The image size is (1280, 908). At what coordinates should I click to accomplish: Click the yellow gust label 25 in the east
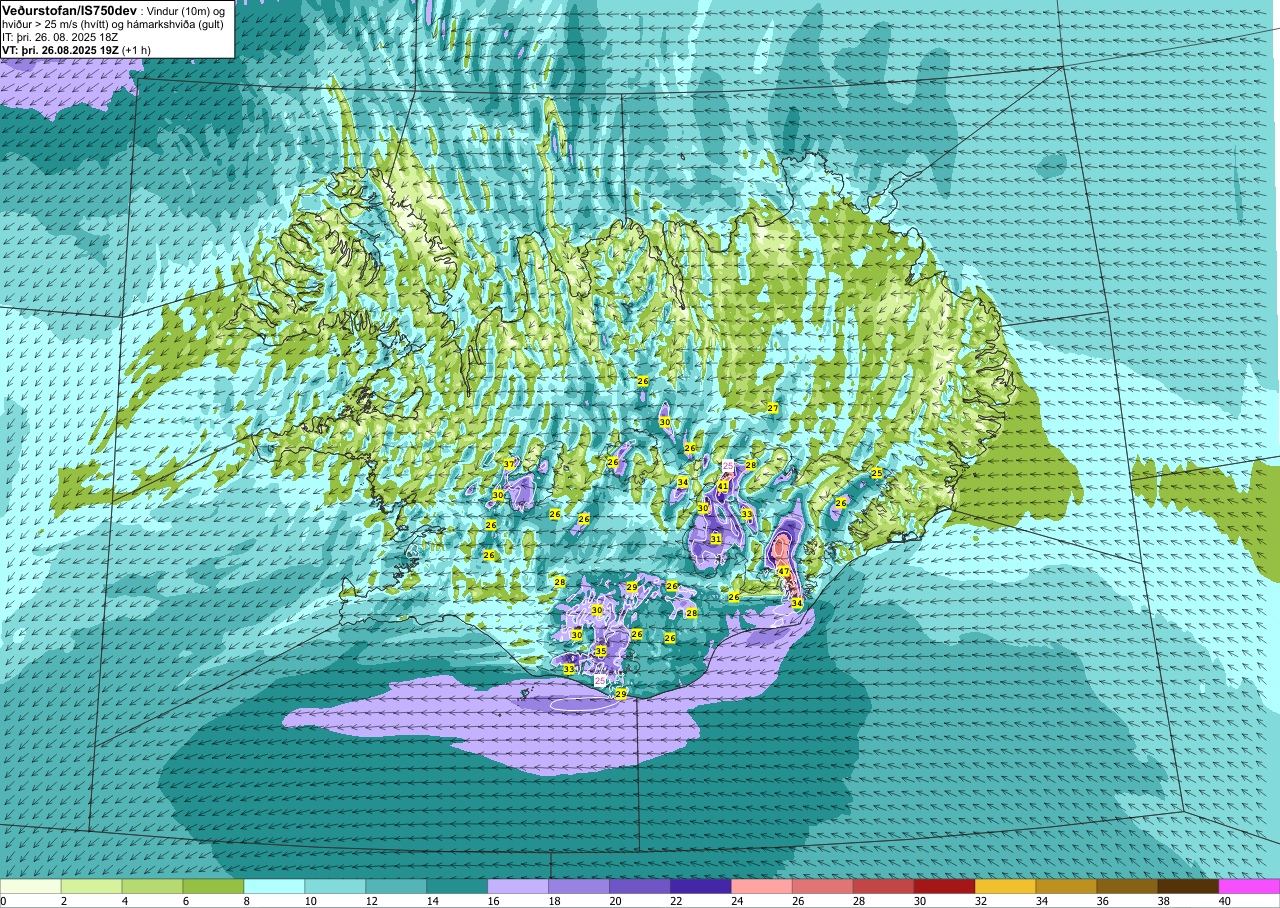coord(877,473)
